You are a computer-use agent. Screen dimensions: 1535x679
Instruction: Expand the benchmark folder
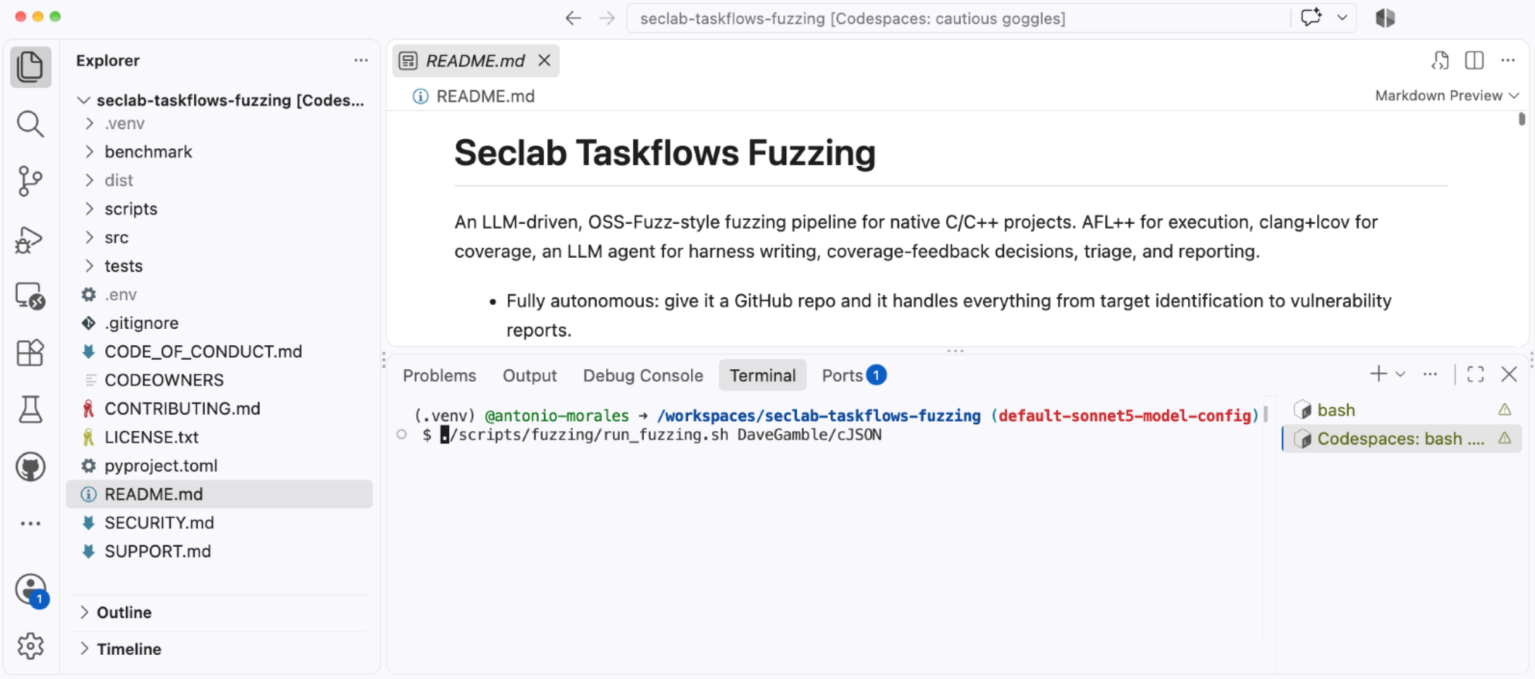221,152
